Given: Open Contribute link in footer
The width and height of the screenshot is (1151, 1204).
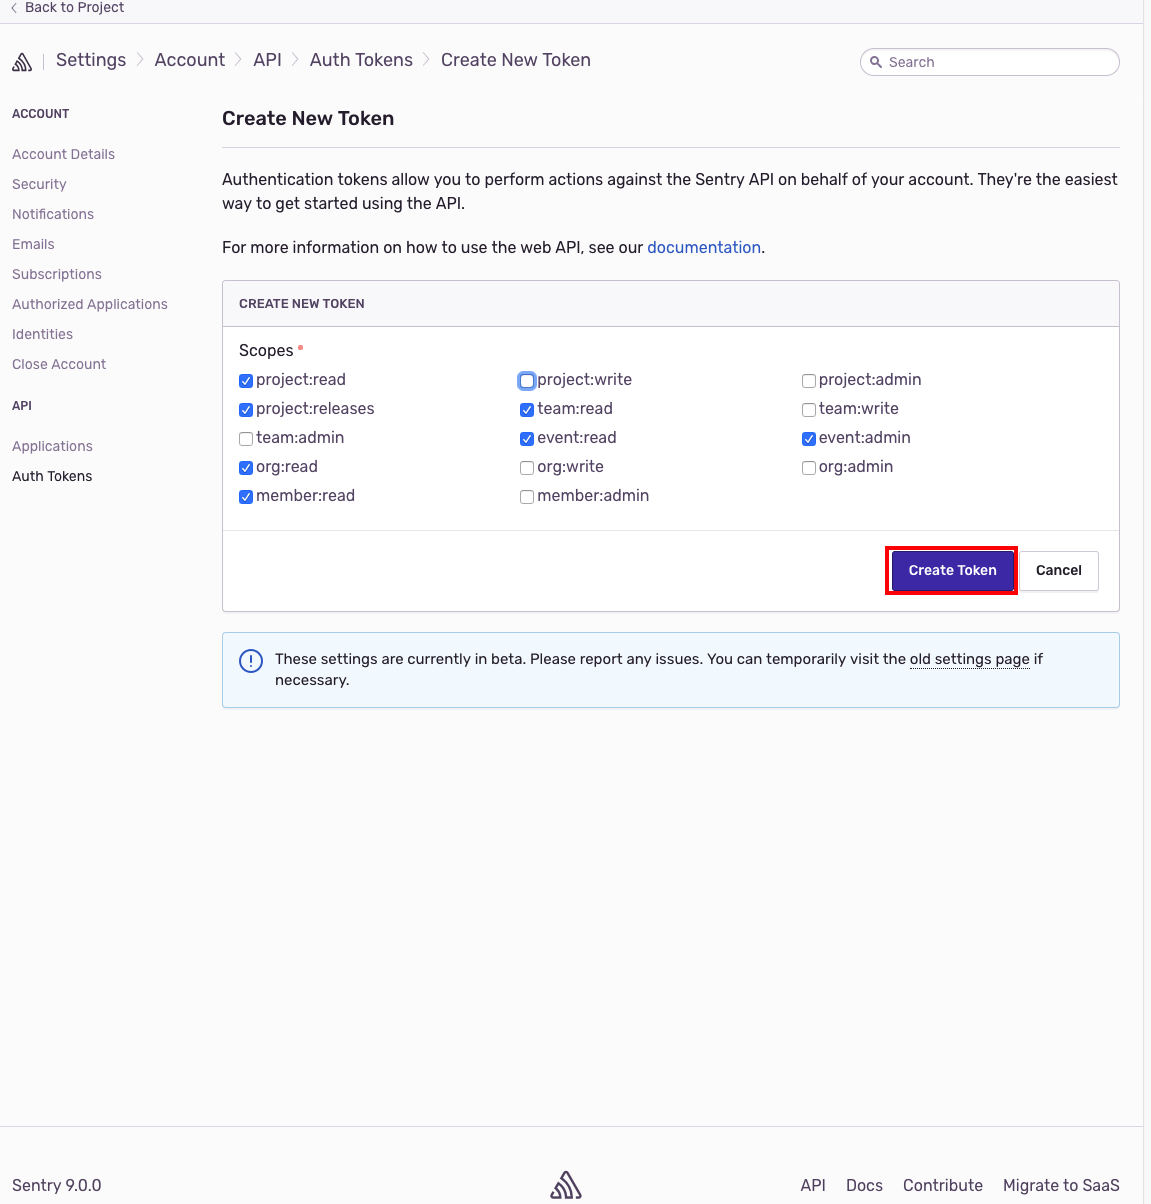Looking at the screenshot, I should click(943, 1185).
